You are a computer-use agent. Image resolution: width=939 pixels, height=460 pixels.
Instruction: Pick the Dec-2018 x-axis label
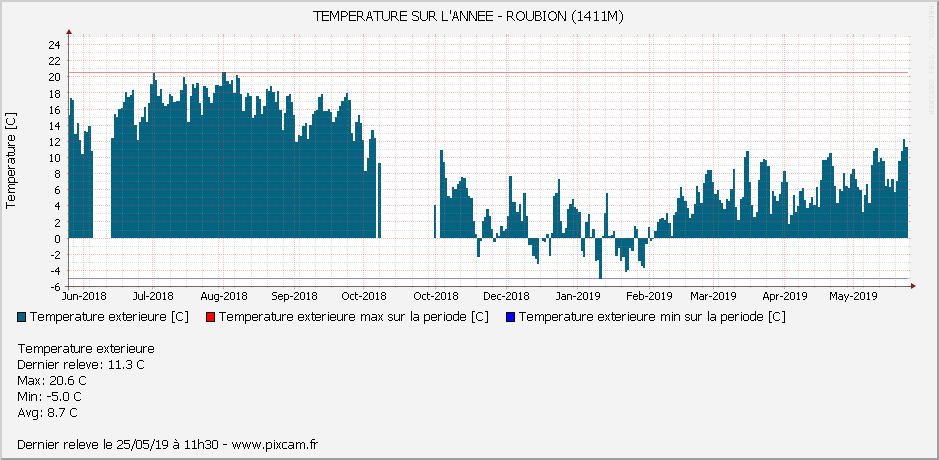(x=507, y=296)
